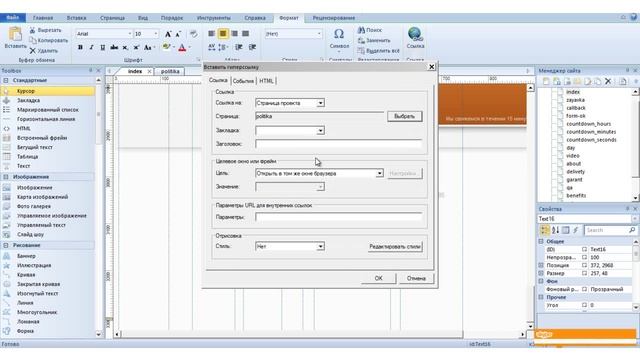The width and height of the screenshot is (640, 360).
Task: Open the ribbon style (Нет) dropdown
Action: click(x=319, y=34)
